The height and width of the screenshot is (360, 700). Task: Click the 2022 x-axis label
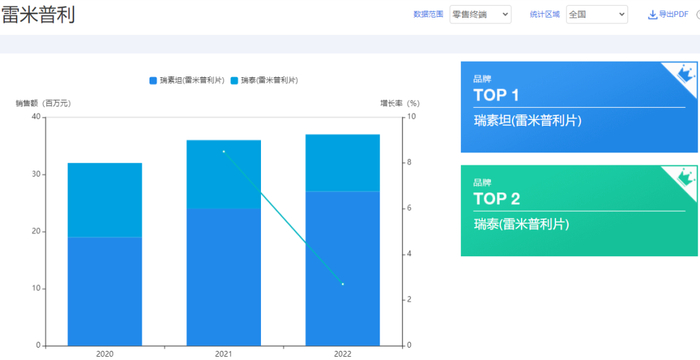click(342, 354)
